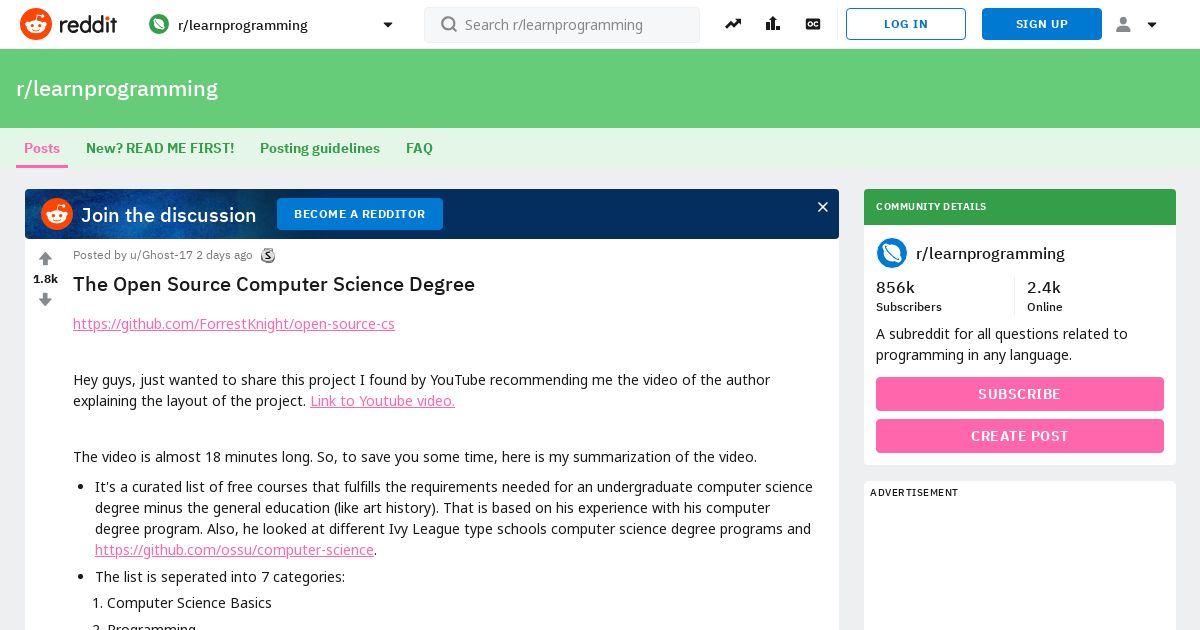Open the OC original content icon
This screenshot has width=1200, height=630.
(x=813, y=24)
